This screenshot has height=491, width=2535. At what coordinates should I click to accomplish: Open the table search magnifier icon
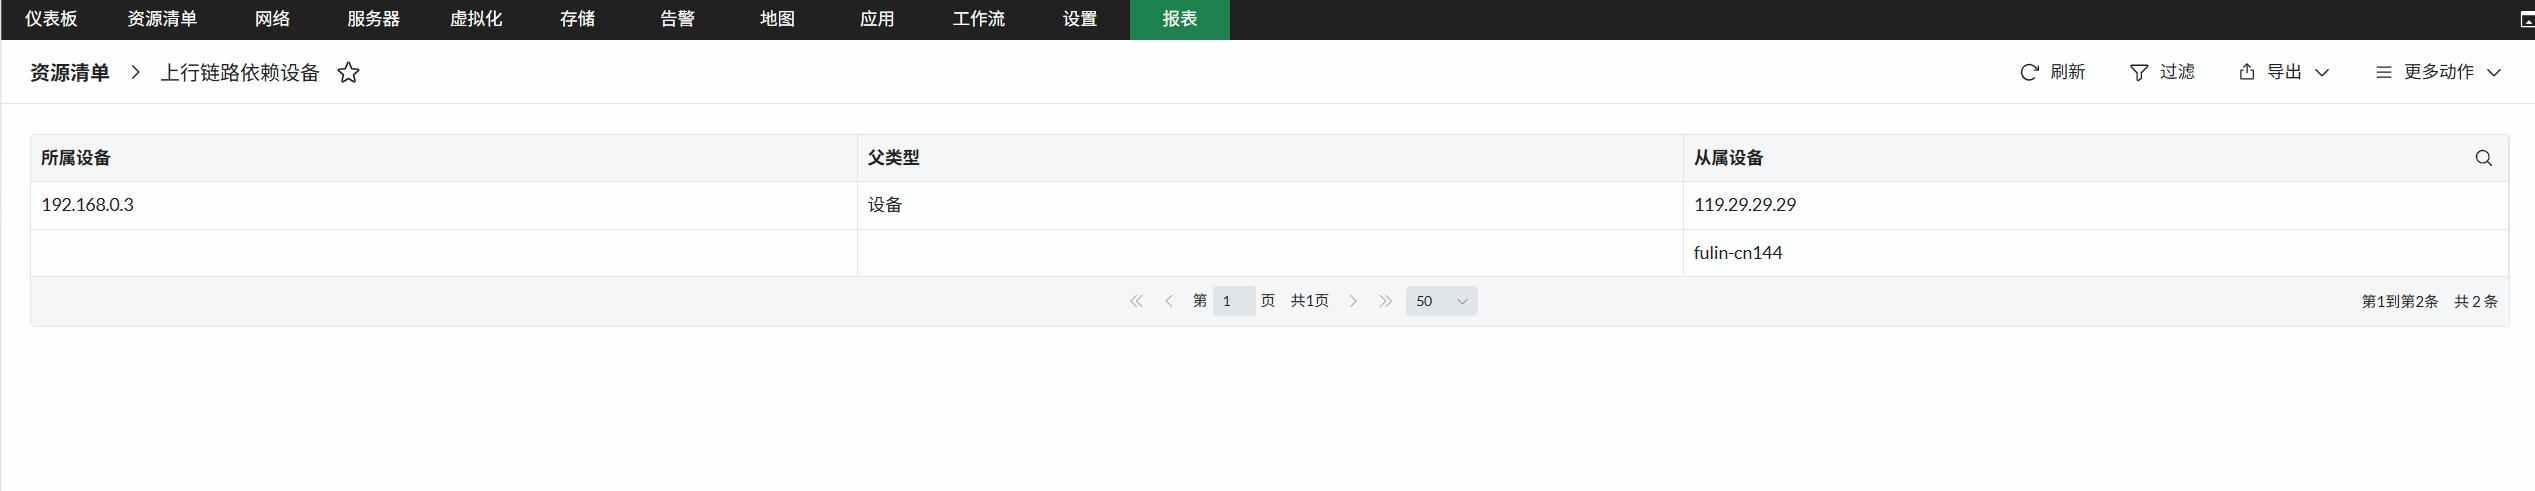pyautogui.click(x=2483, y=158)
